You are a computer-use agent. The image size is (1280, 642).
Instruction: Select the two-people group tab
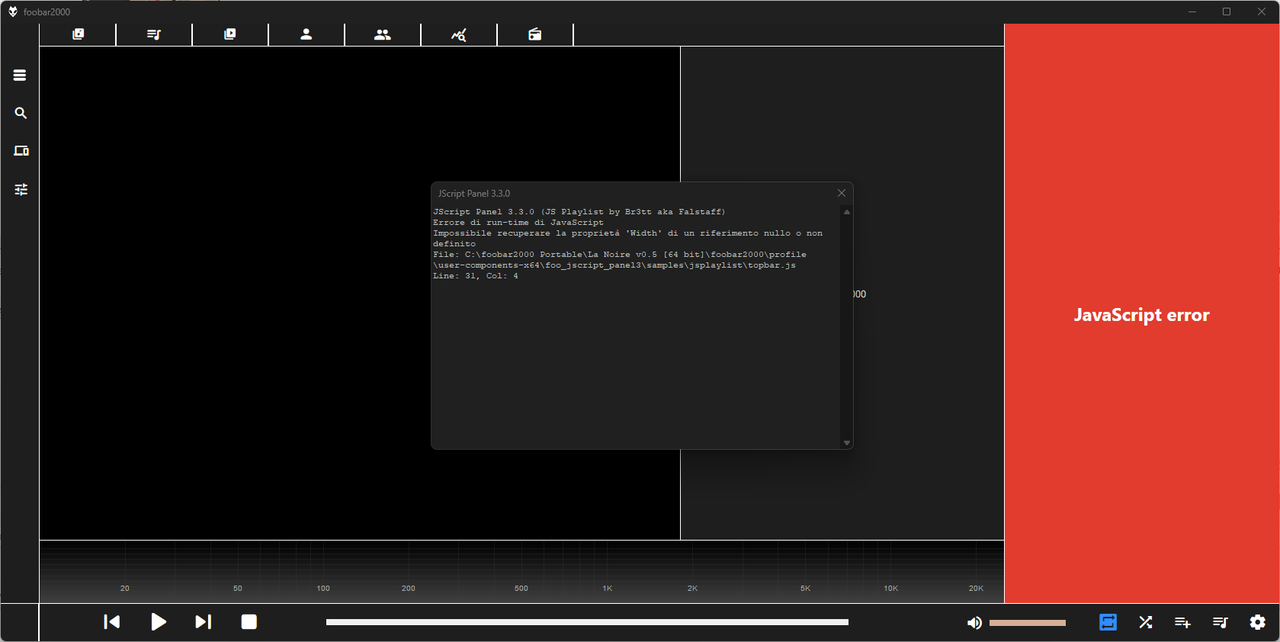pyautogui.click(x=382, y=34)
